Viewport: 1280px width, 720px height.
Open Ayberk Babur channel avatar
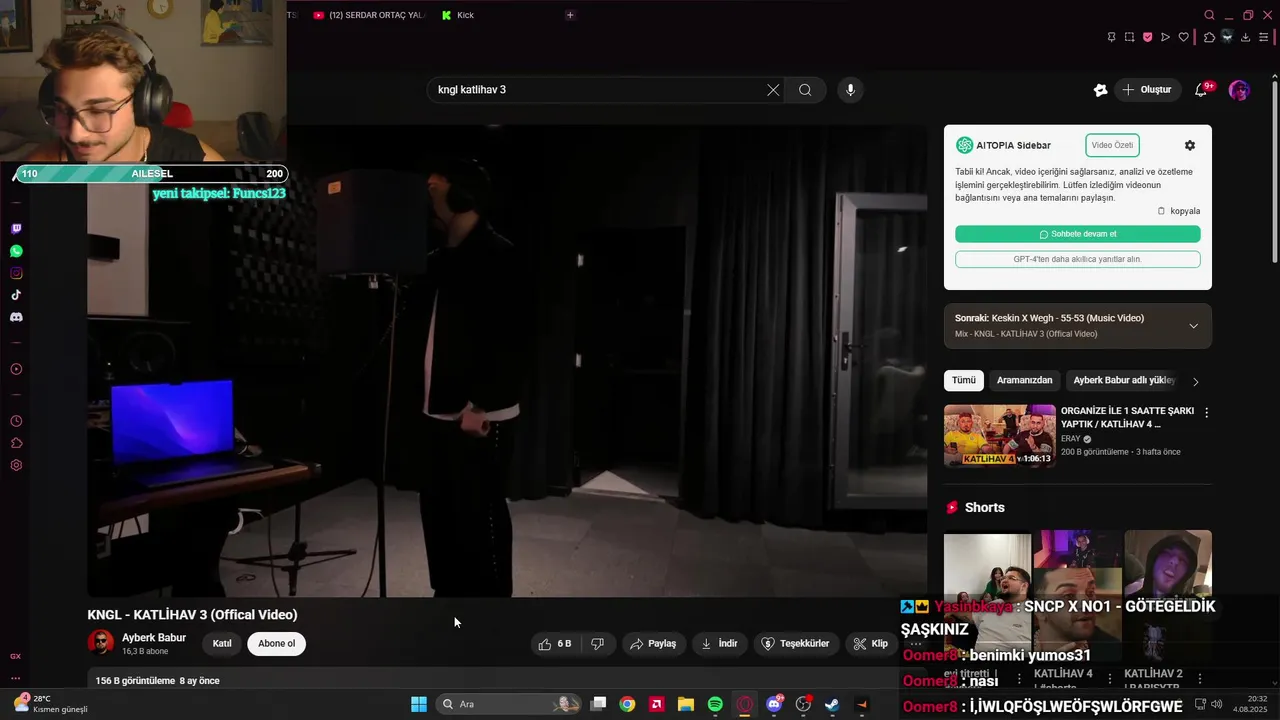point(101,643)
